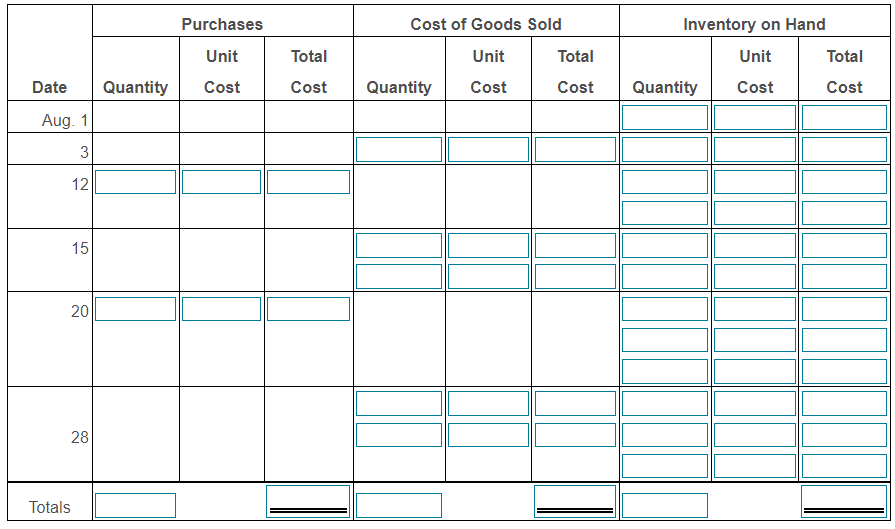Focus Aug. 28 first-line Inventory Quantity field
895x529 pixels.
(x=664, y=403)
